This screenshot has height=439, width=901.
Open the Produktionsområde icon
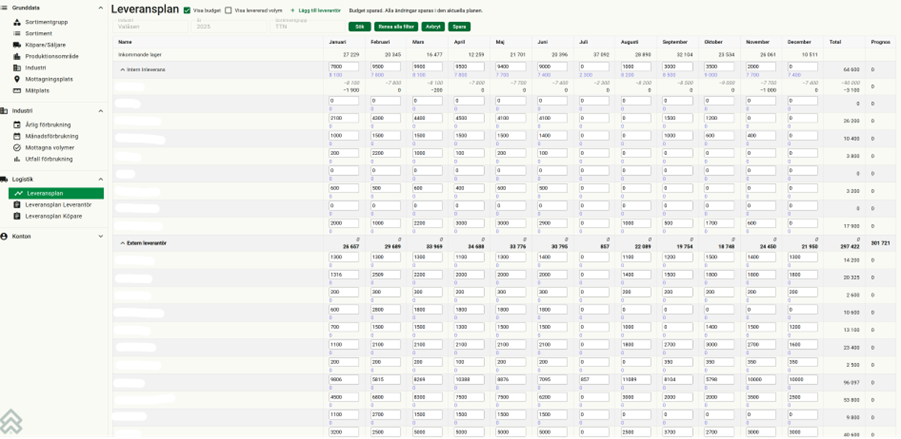16,56
